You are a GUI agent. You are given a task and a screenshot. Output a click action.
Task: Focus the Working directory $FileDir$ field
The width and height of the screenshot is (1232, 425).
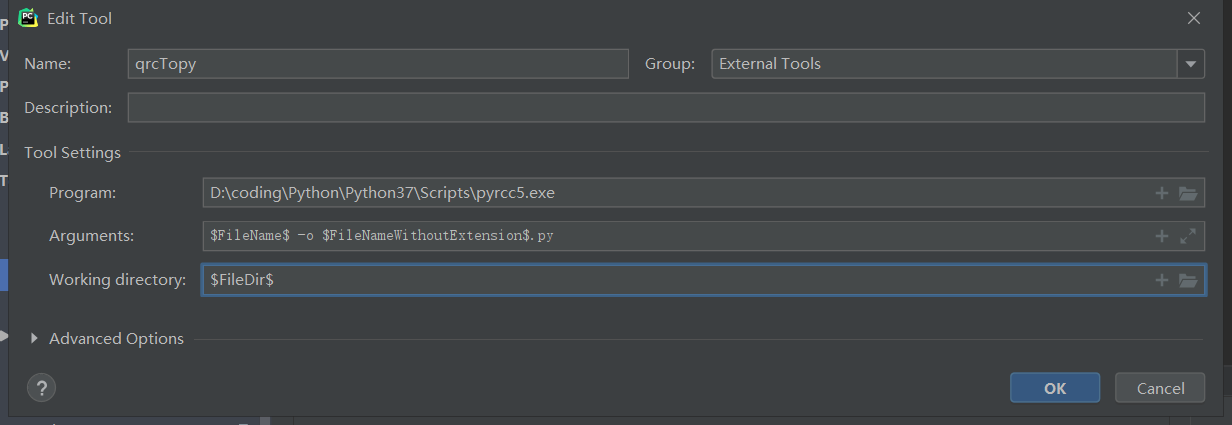[x=670, y=281]
